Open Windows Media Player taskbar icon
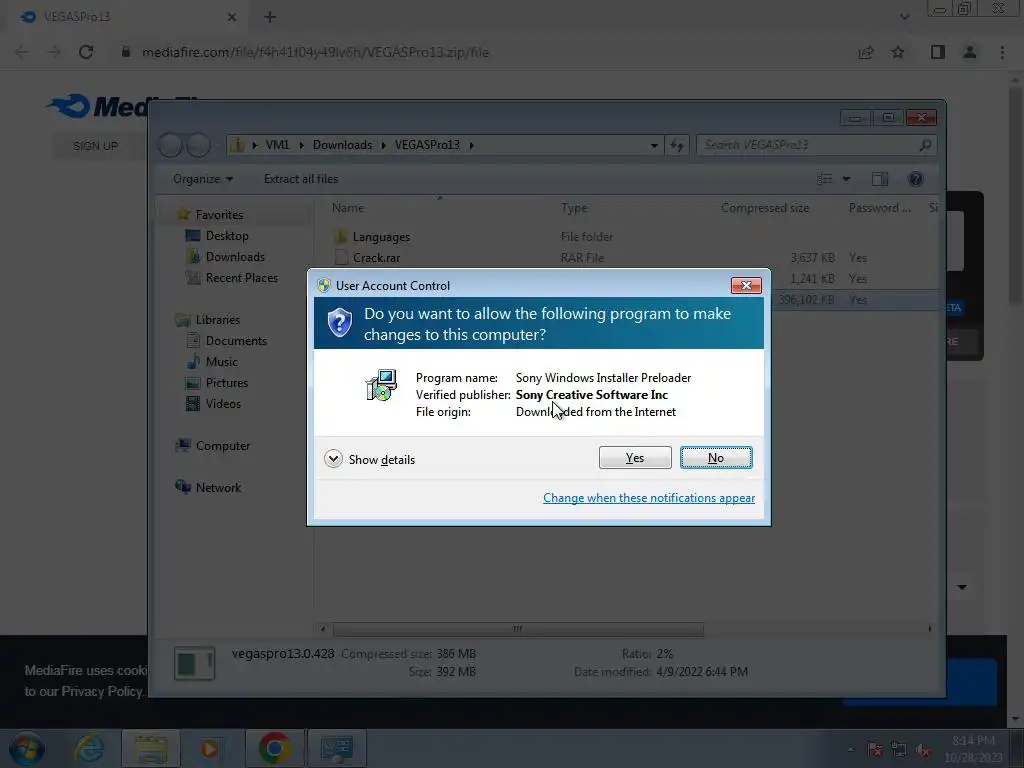Viewport: 1024px width, 768px height. 210,748
